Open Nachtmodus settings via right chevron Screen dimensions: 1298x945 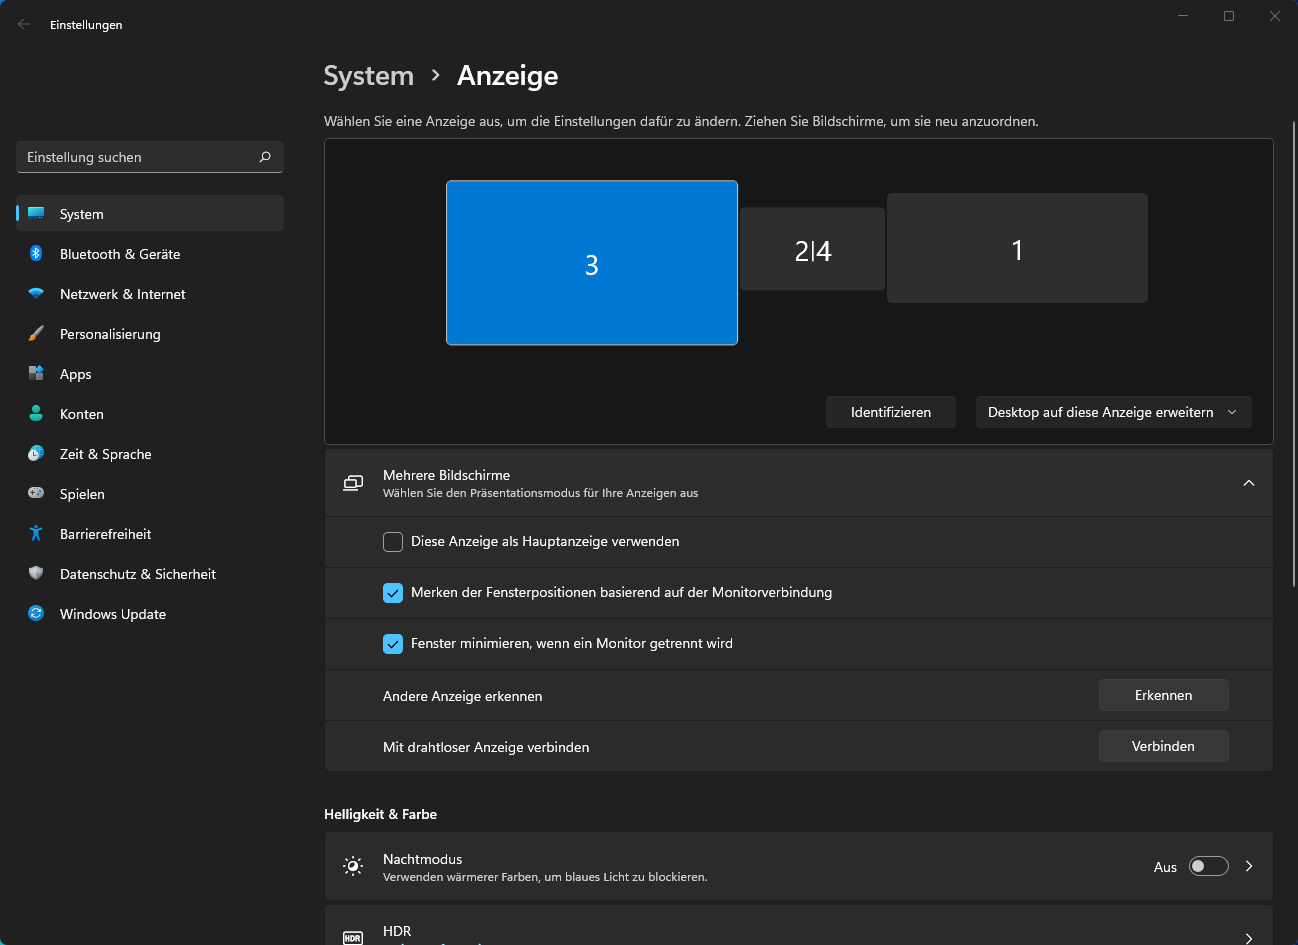[x=1249, y=866]
